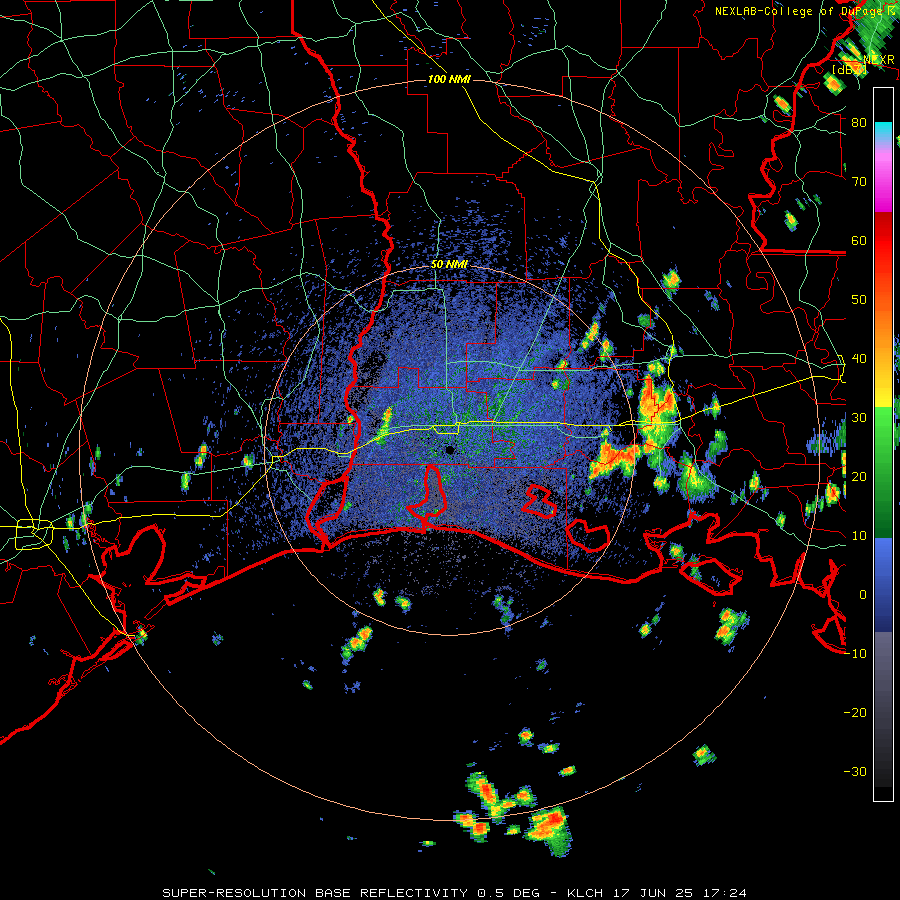Click the "80" value on the dBZ scale
The width and height of the screenshot is (900, 900).
859,122
